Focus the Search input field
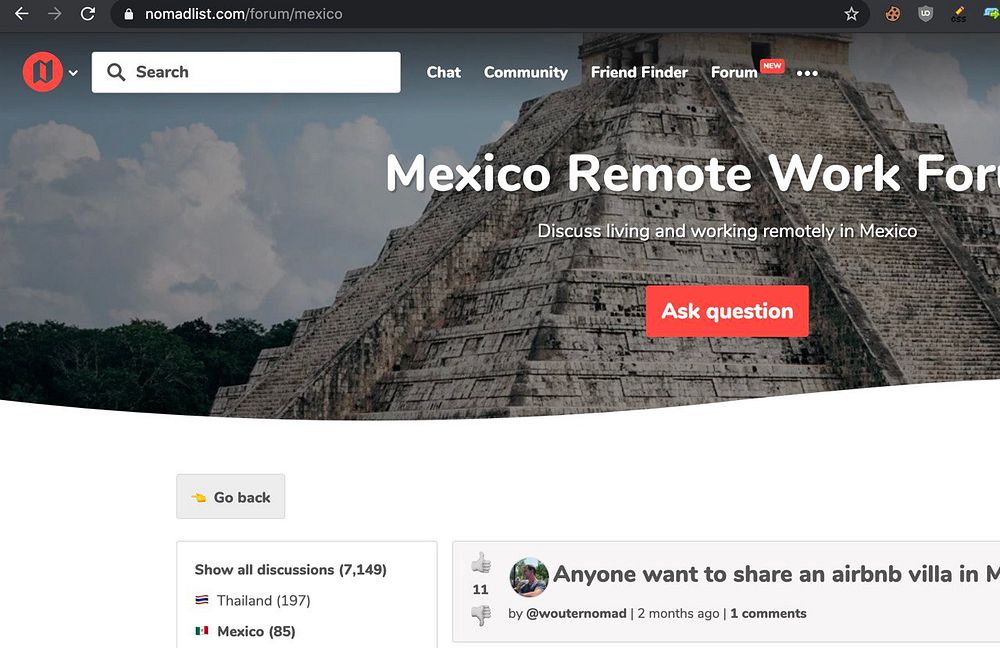Viewport: 1000px width, 648px height. tap(246, 72)
